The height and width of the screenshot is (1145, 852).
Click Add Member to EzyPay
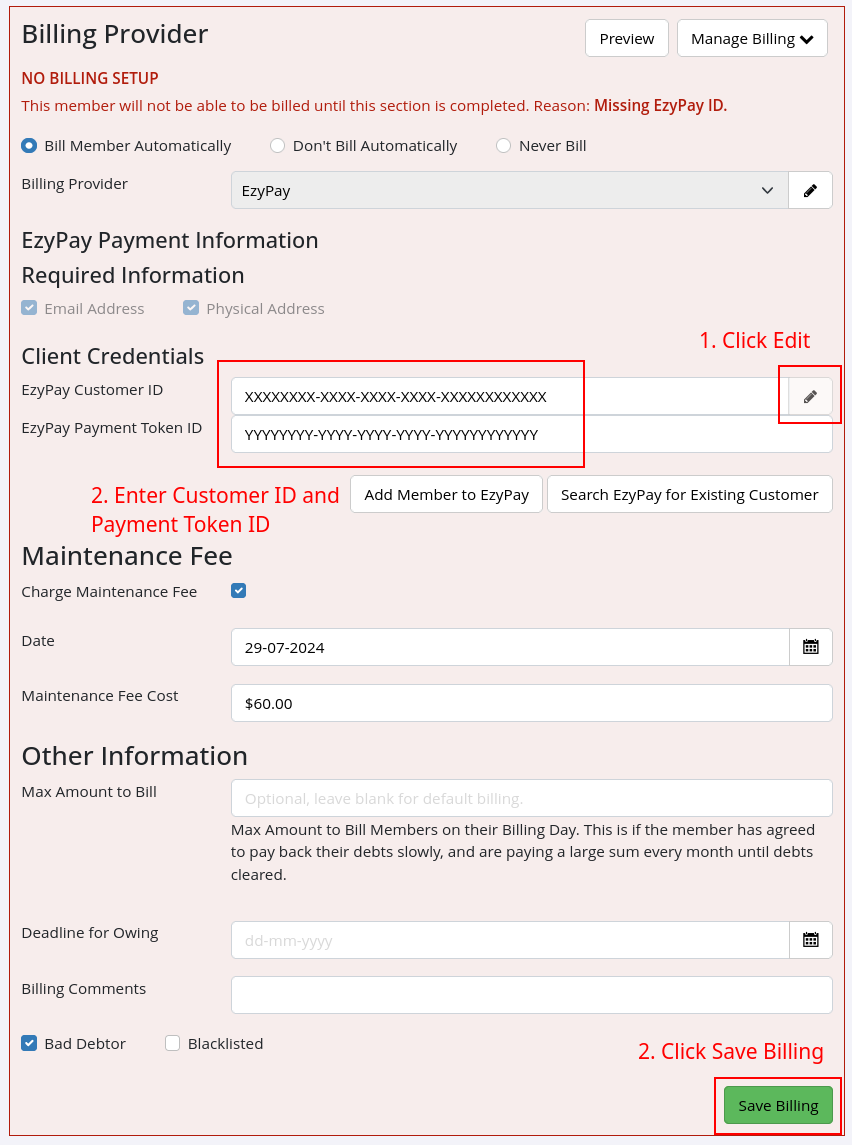click(446, 494)
